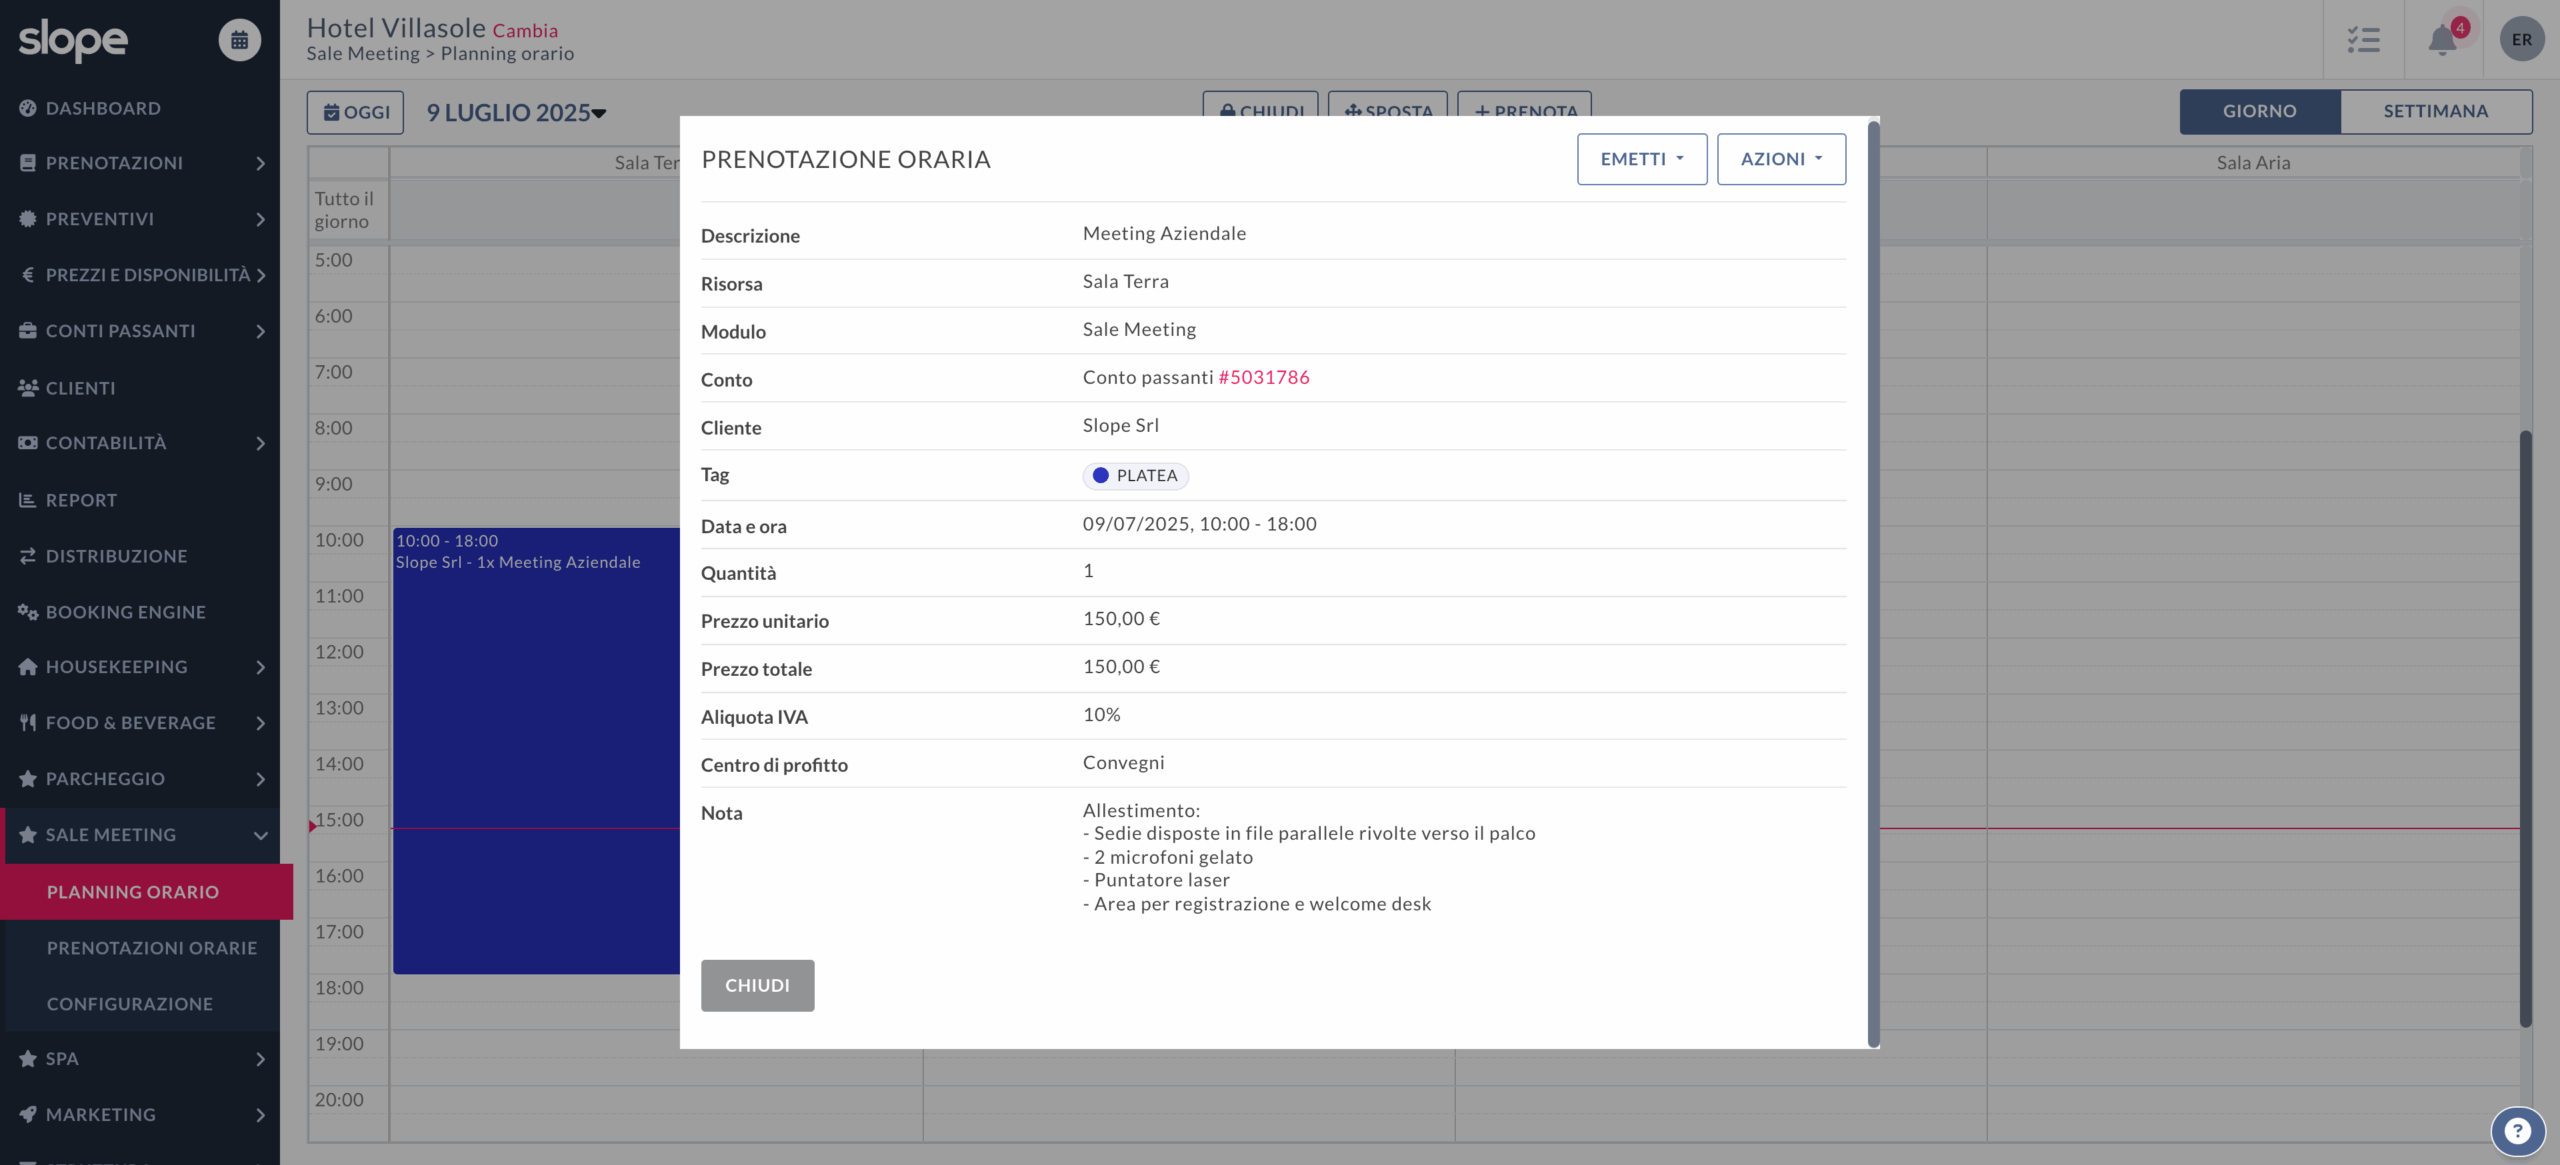Click the Booking Engine gears icon

28,612
